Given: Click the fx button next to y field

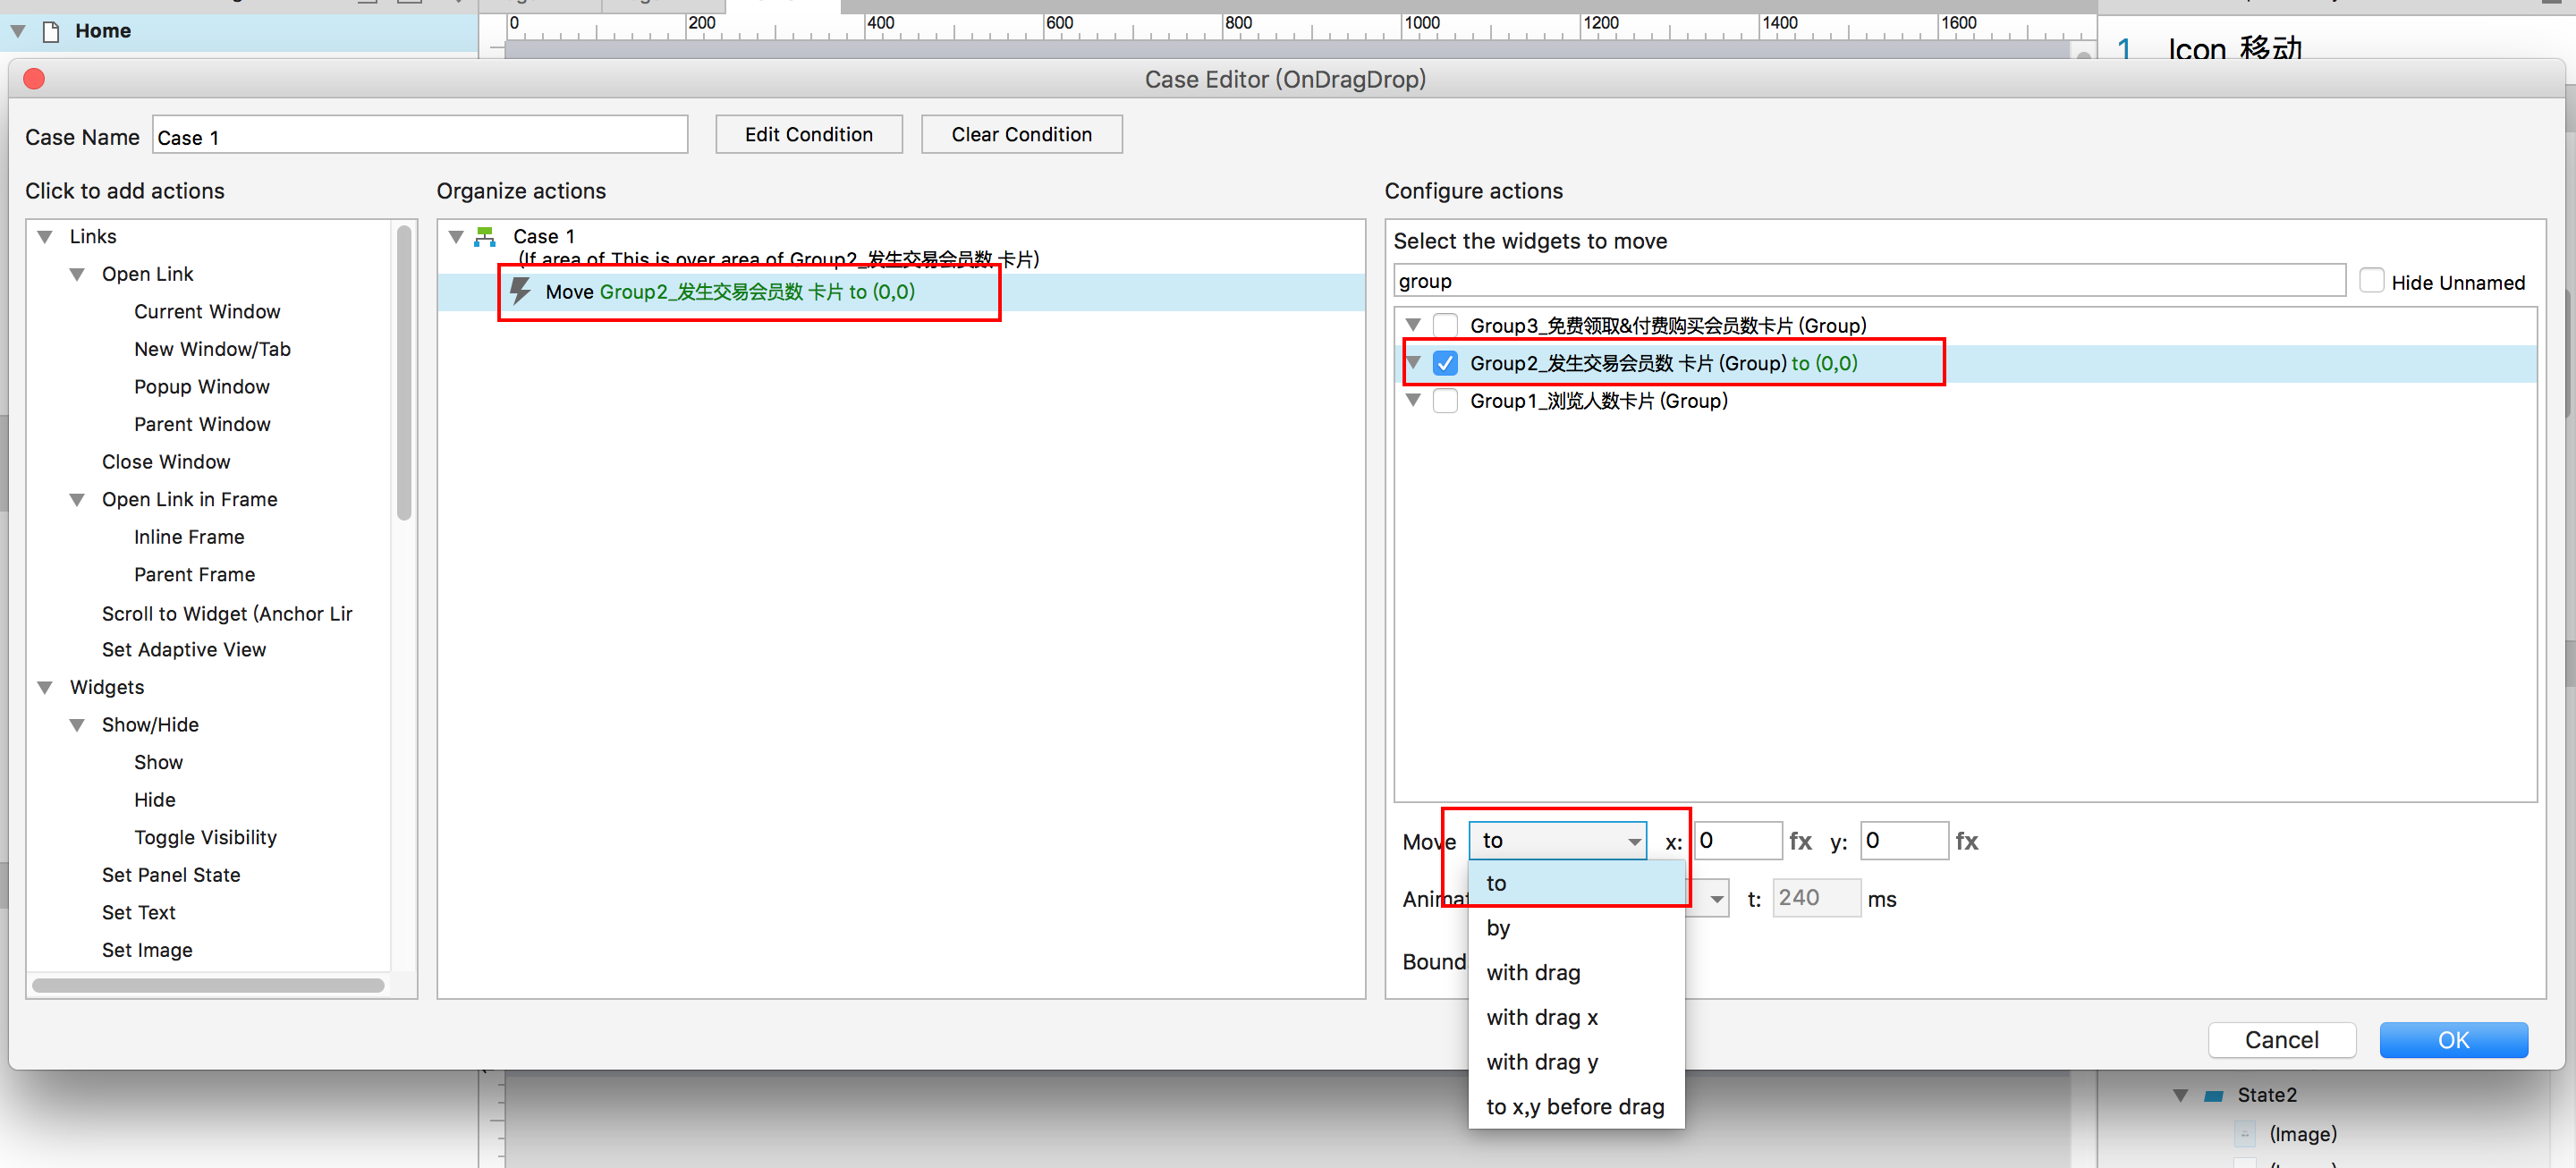Looking at the screenshot, I should (x=1966, y=841).
